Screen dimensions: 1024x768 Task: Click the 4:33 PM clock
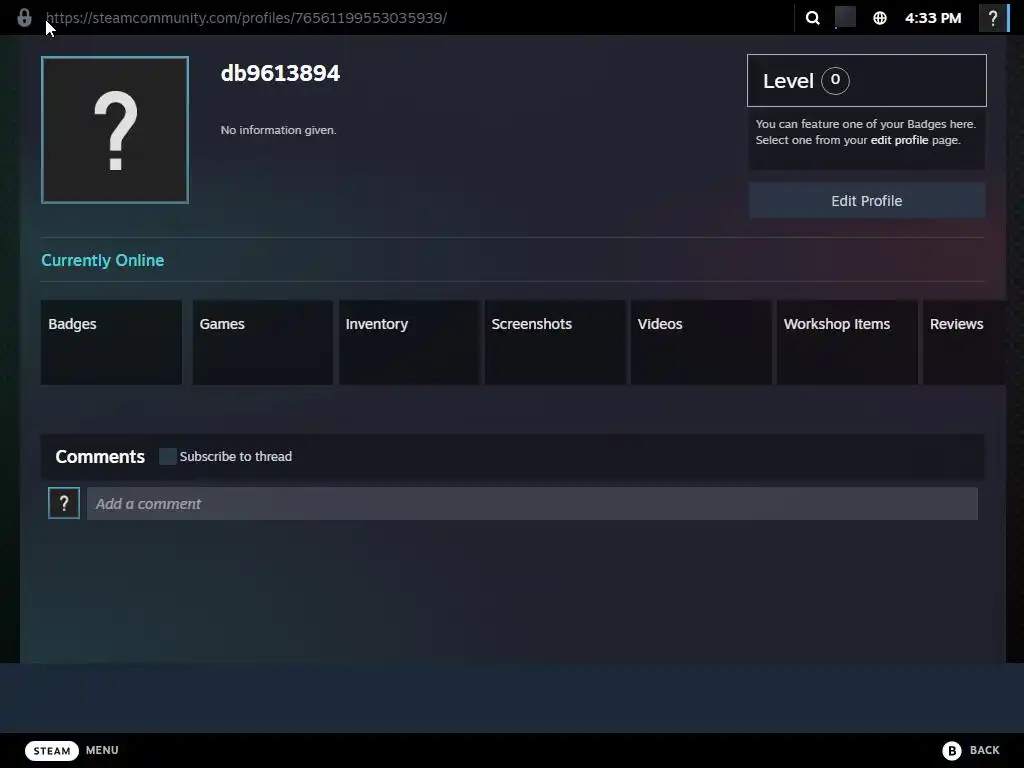coord(933,18)
